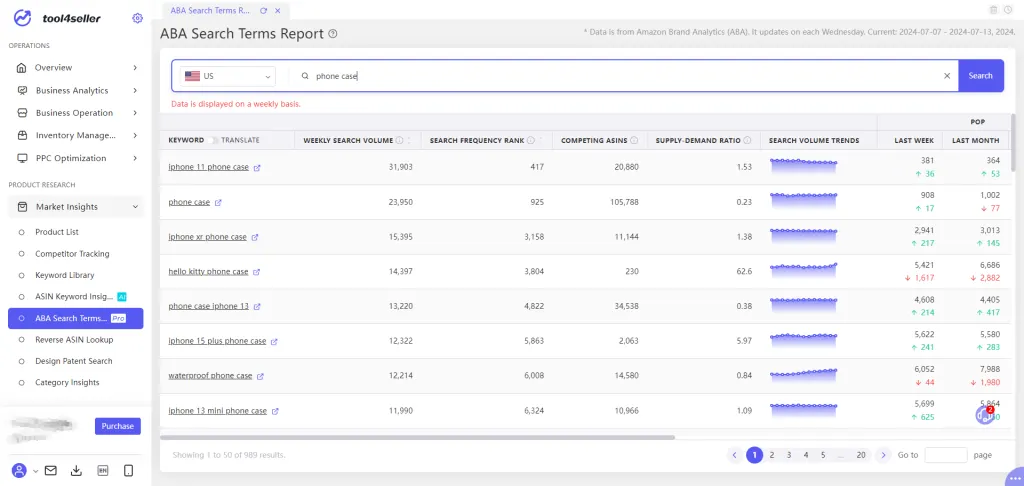Click trash icon in top right corner
Image resolution: width=1024 pixels, height=486 pixels.
coord(993,10)
